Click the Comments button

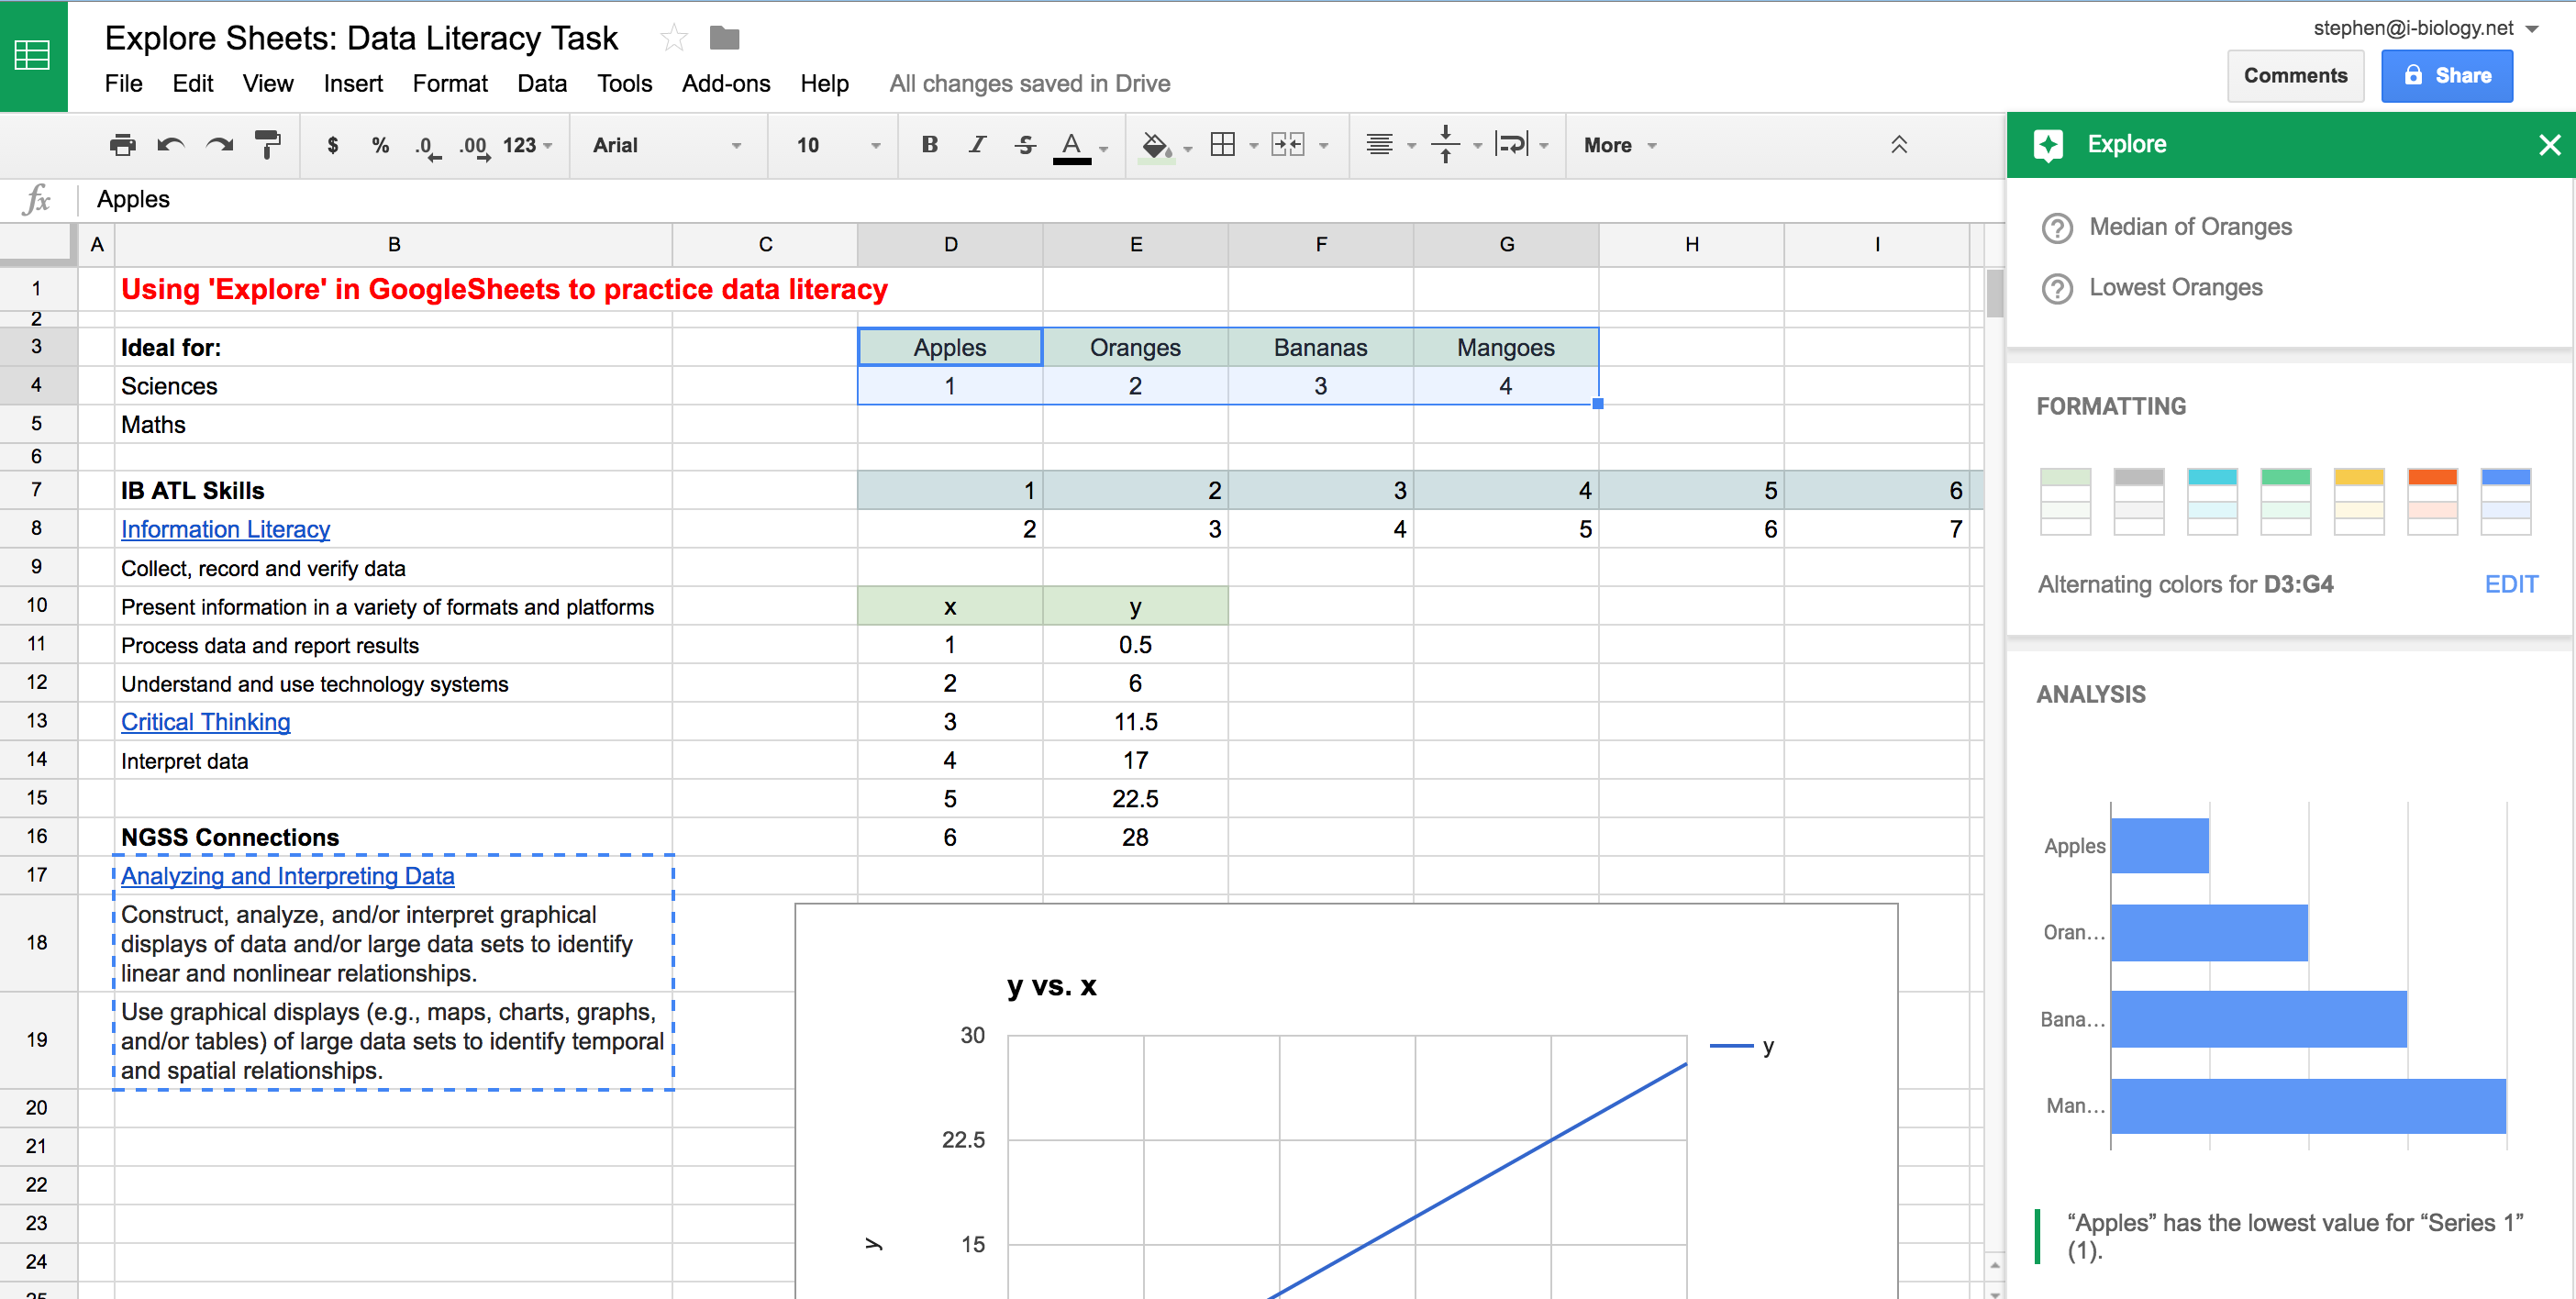(2295, 76)
